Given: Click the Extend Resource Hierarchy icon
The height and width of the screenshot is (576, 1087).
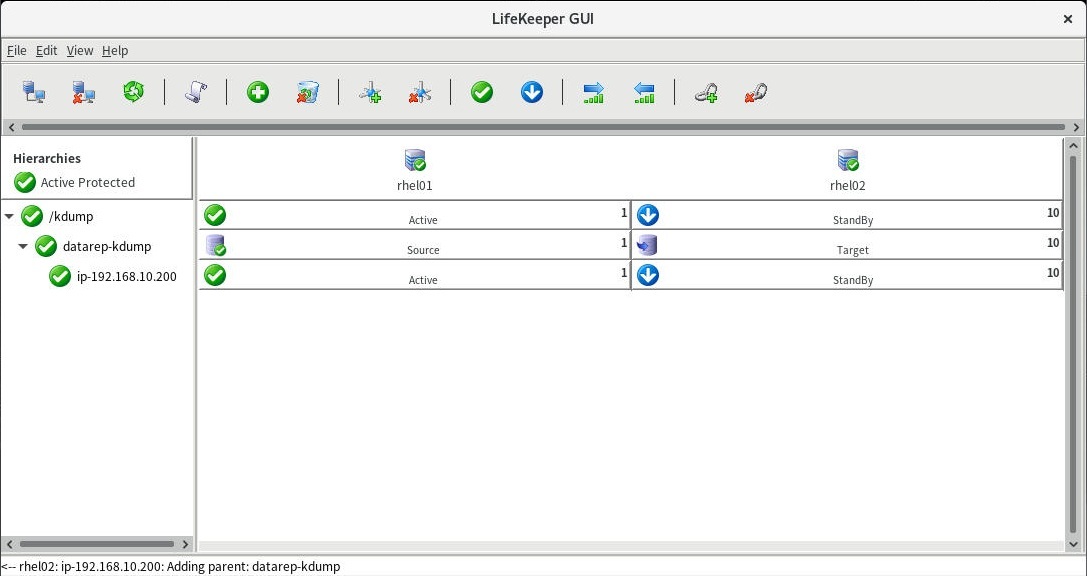Looking at the screenshot, I should pyautogui.click(x=594, y=93).
